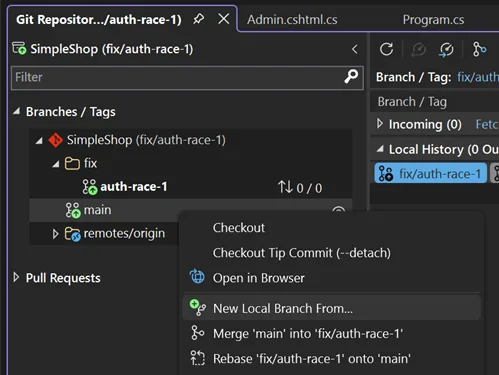Click the Rebase icon in context menu

click(197, 358)
